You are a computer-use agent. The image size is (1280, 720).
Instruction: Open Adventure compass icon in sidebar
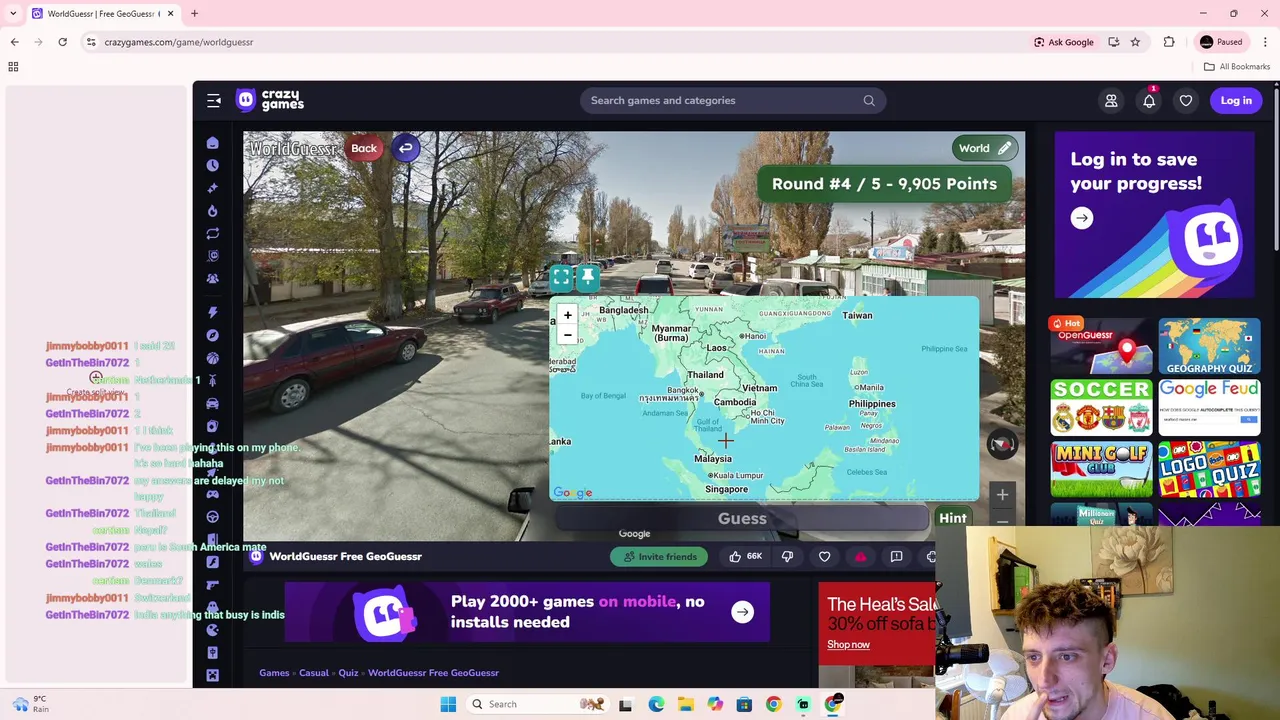[212, 336]
